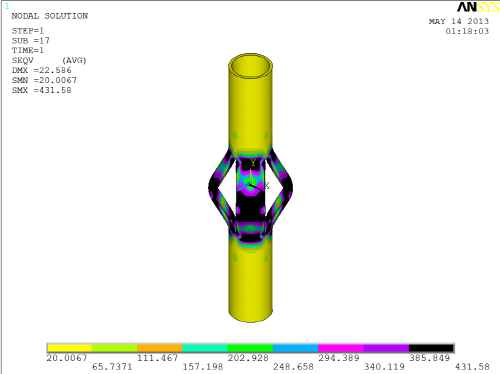Click the window number 1 label
This screenshot has width=500, height=374.
7,6
